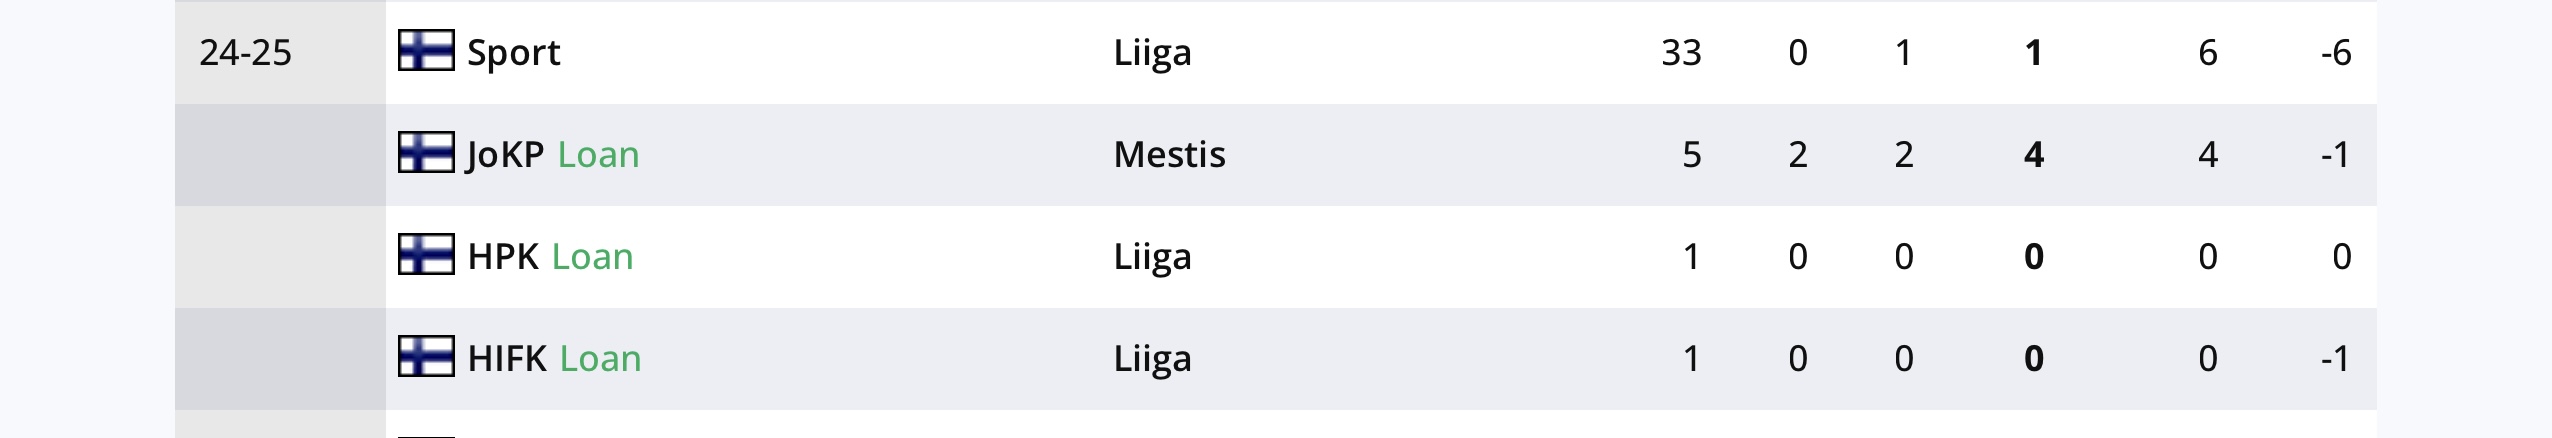2552x438 pixels.
Task: Click the Loan tag next to HIFK
Action: point(600,359)
